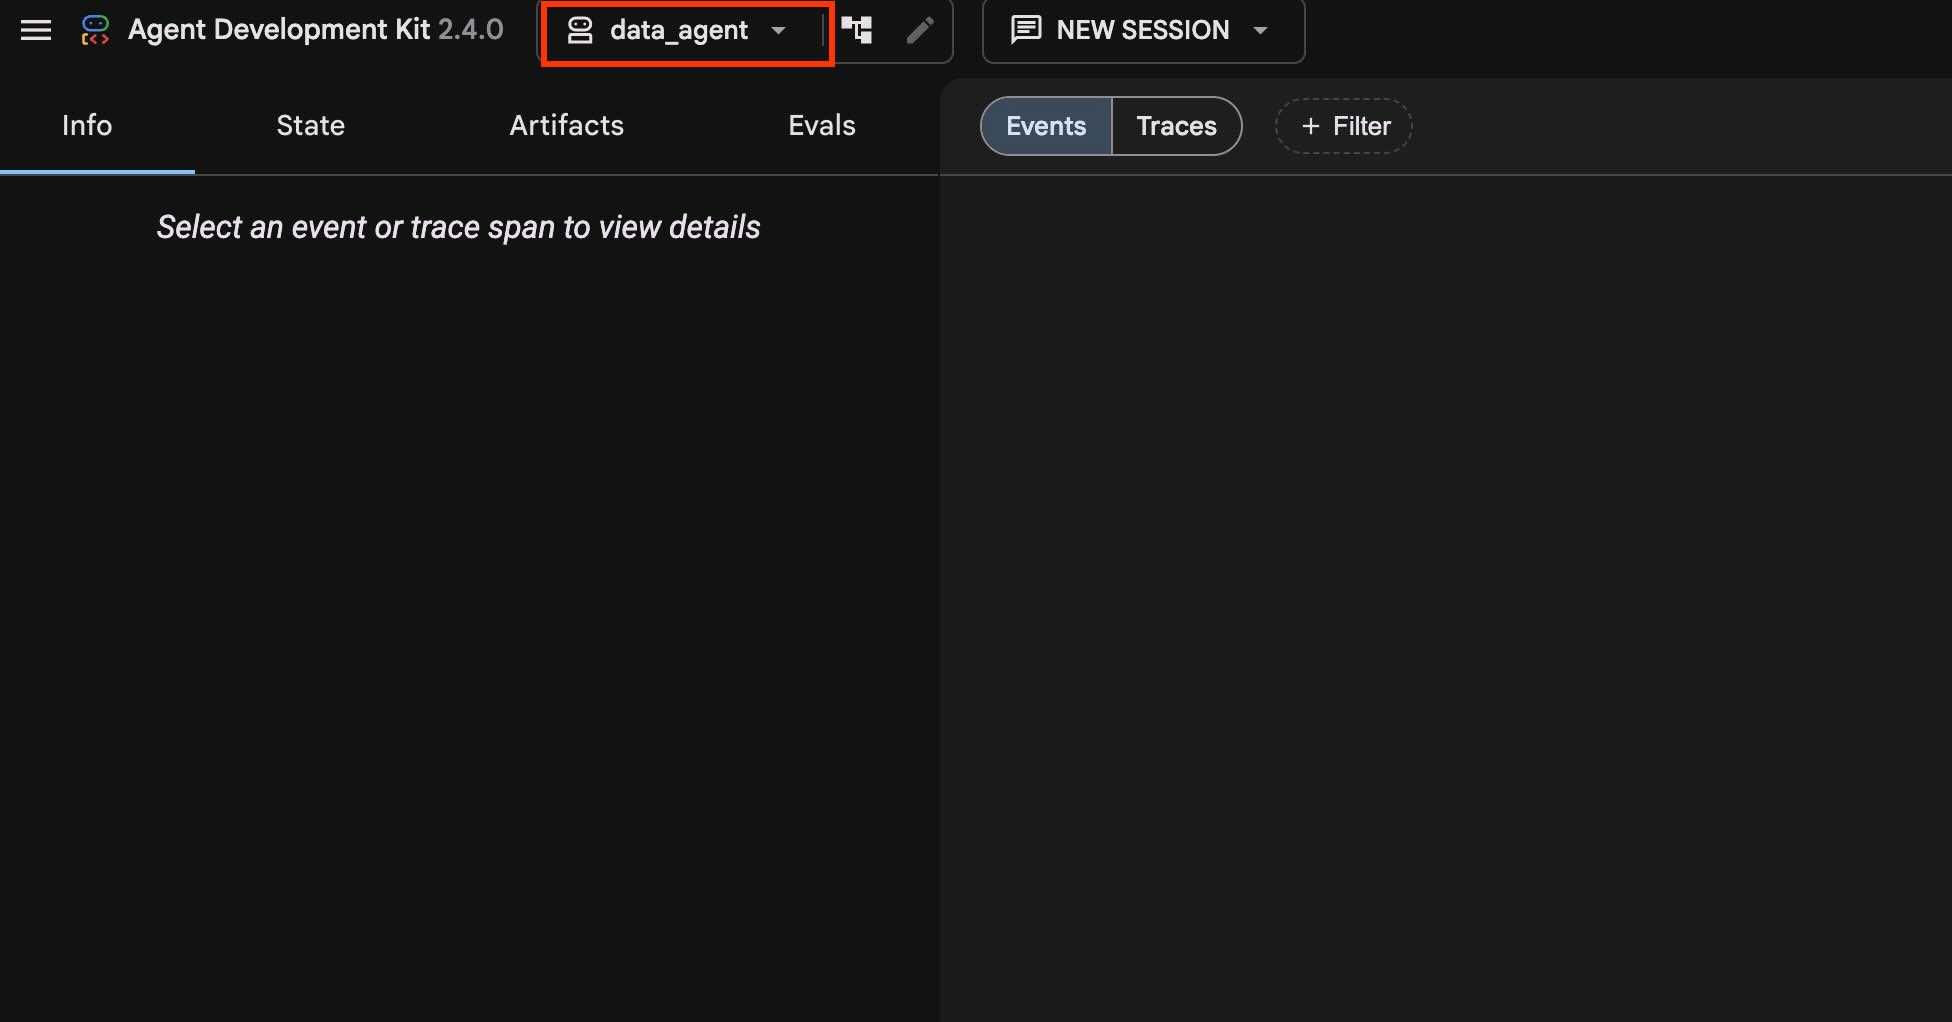Click the chat bubble icon in NEW SESSION
The image size is (1952, 1022).
(1026, 30)
